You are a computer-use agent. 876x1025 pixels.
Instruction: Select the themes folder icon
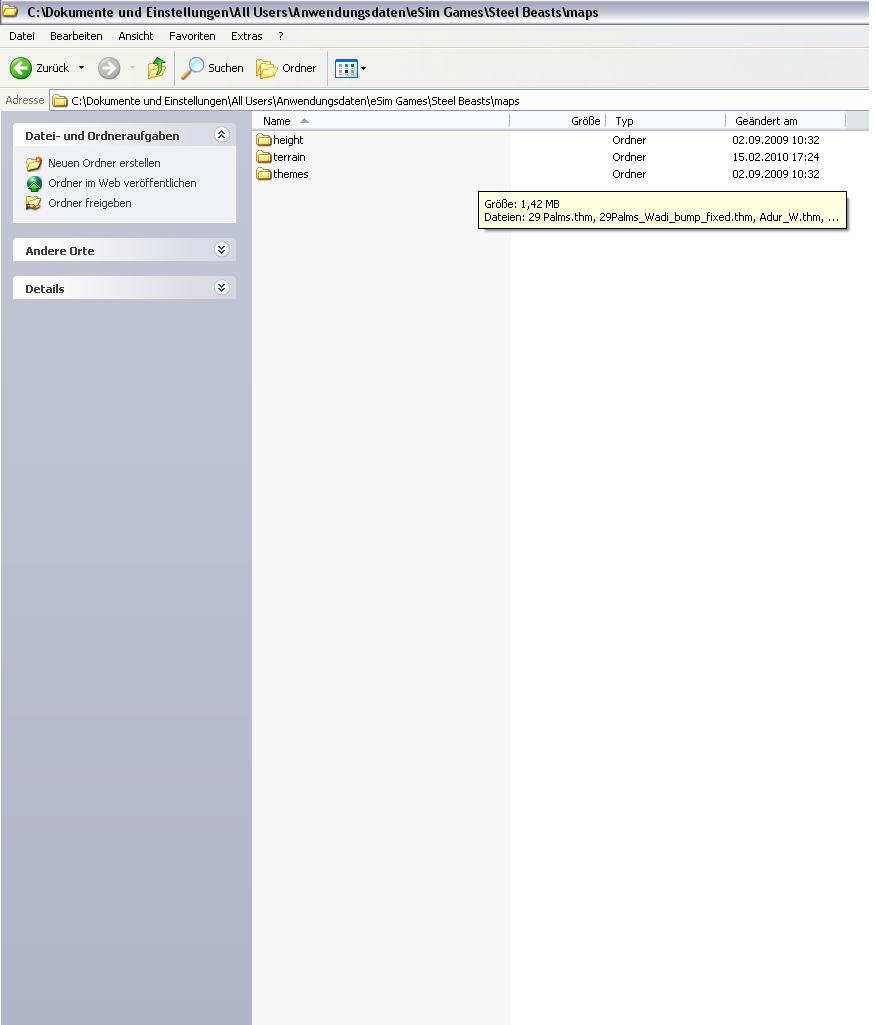coord(264,174)
